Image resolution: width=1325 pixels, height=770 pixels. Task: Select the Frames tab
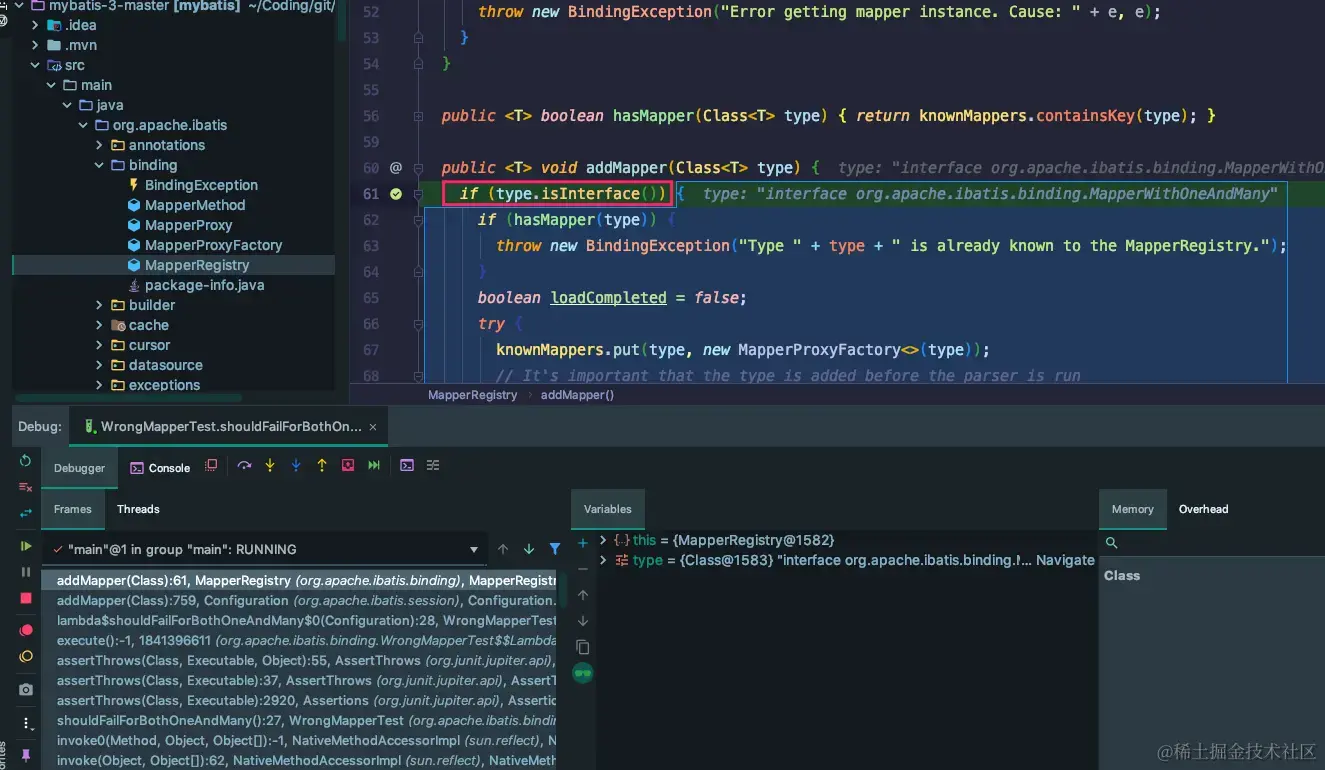click(x=73, y=509)
